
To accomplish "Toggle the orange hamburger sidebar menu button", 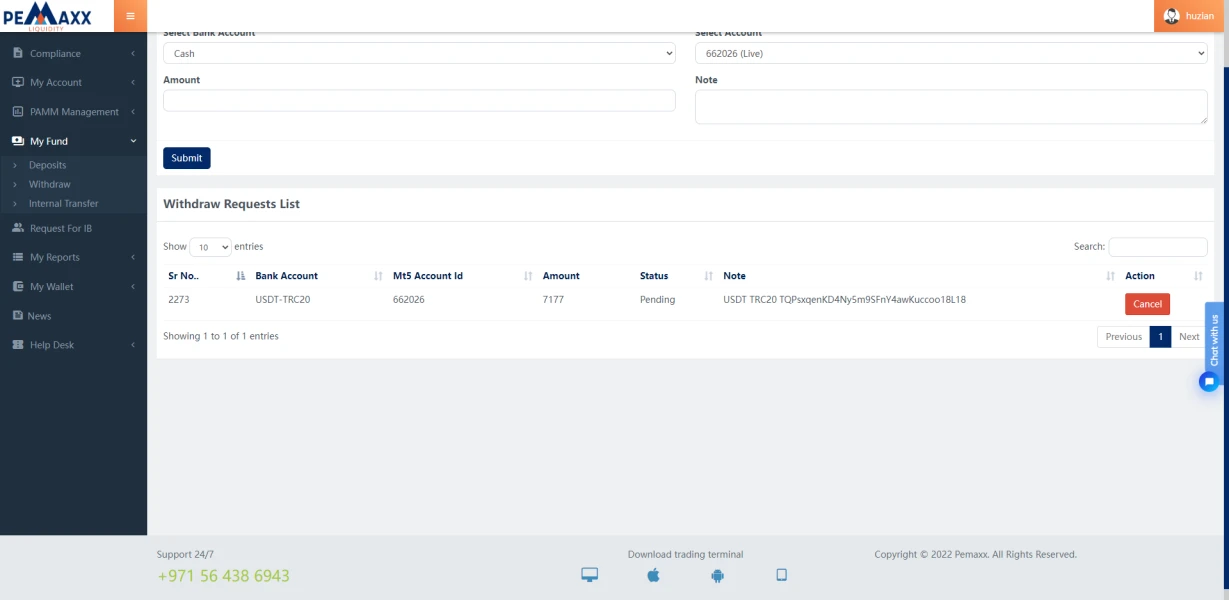I will 130,16.
